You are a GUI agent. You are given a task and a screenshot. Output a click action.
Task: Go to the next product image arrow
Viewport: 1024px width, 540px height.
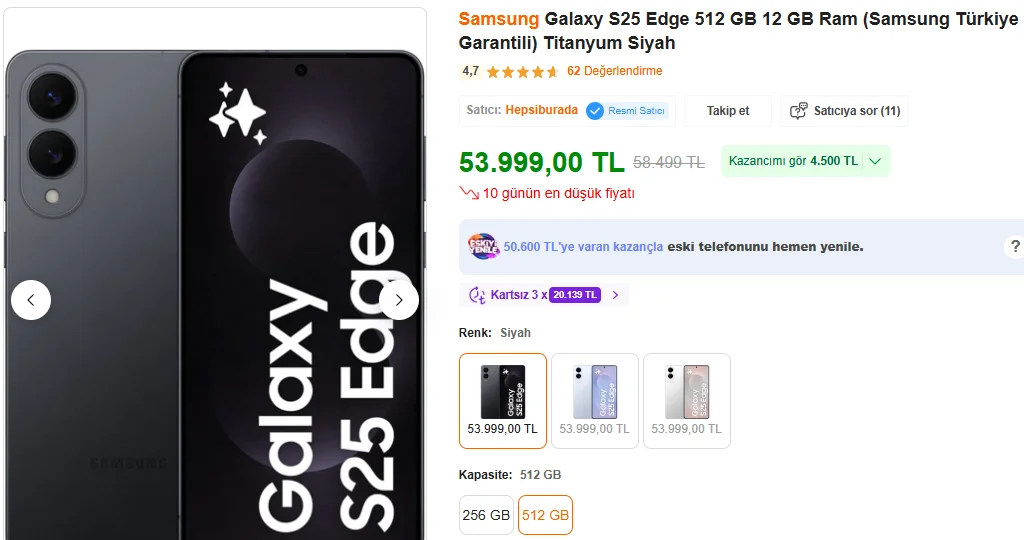point(399,300)
